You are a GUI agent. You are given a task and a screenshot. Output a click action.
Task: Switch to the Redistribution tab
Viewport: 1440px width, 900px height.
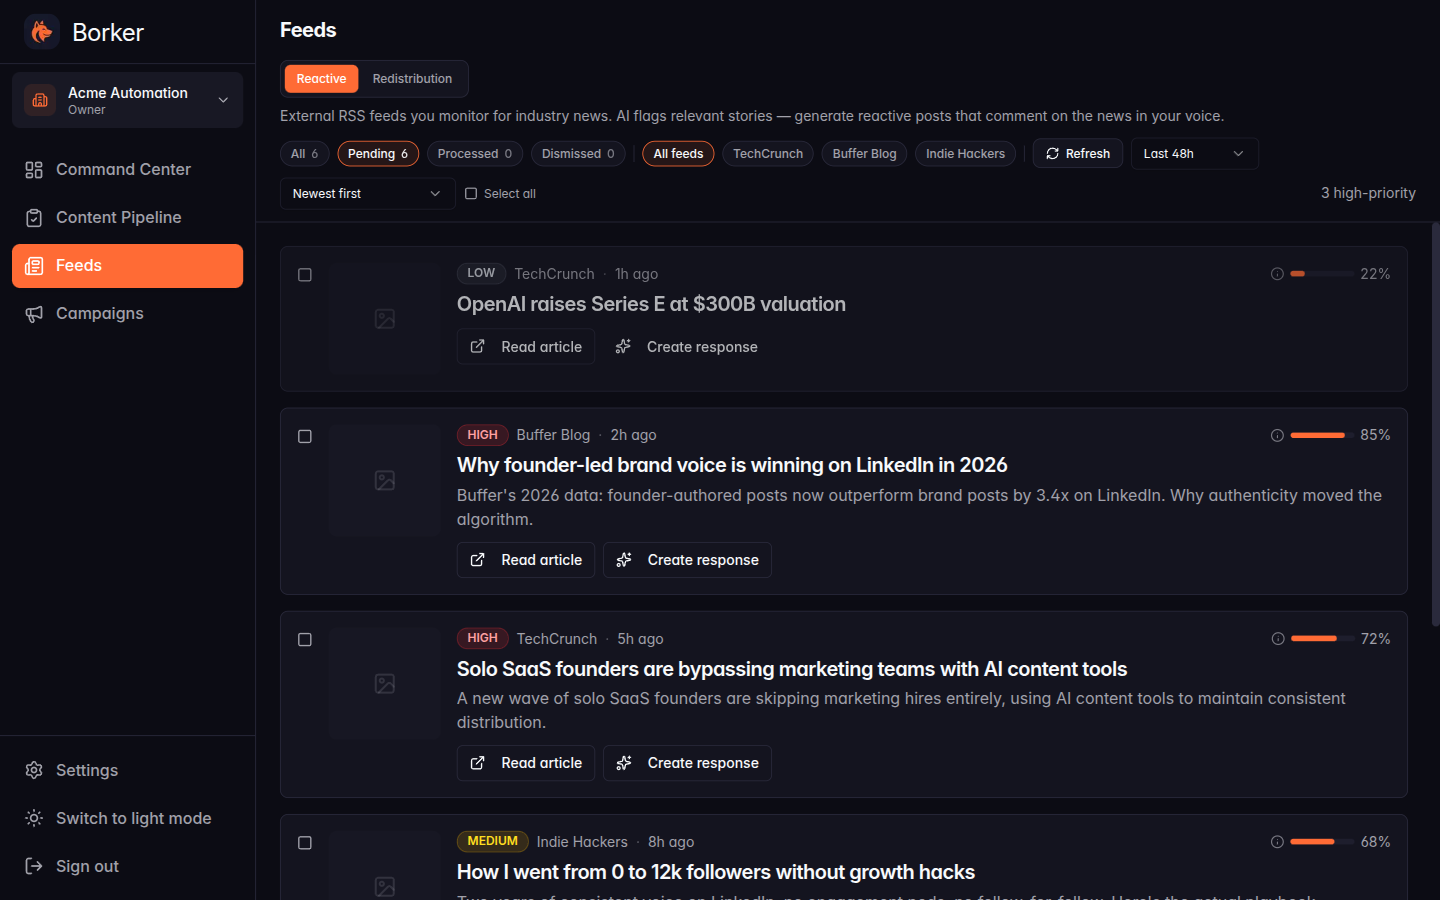[x=412, y=79]
